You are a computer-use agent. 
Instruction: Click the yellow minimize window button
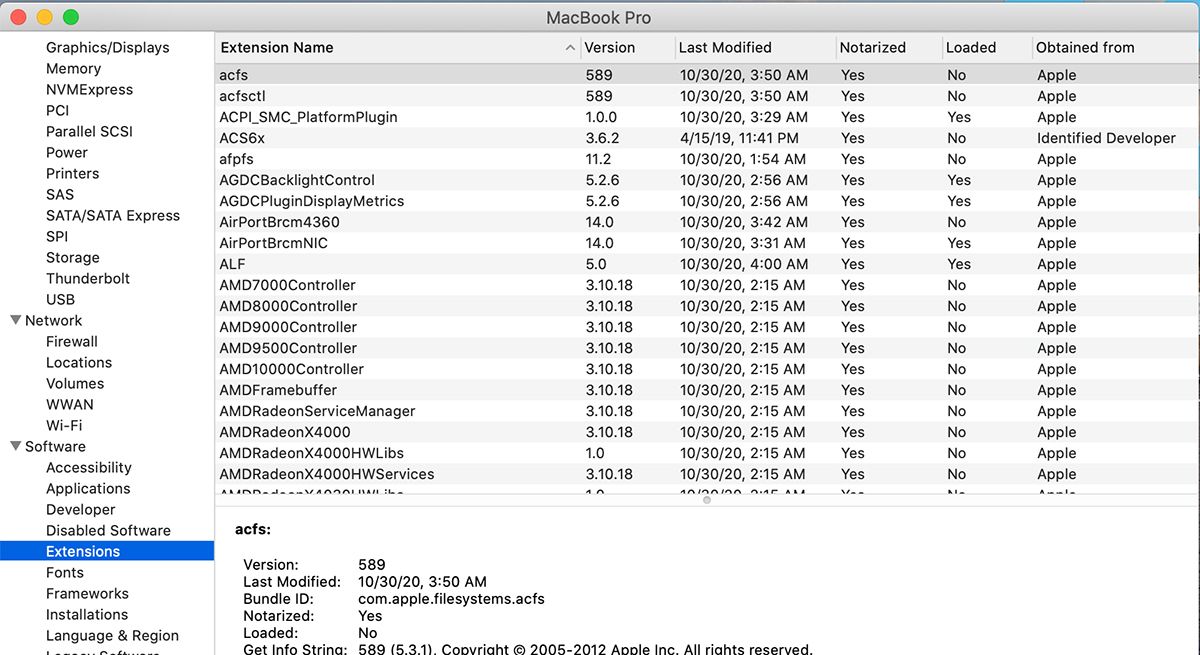(x=44, y=17)
